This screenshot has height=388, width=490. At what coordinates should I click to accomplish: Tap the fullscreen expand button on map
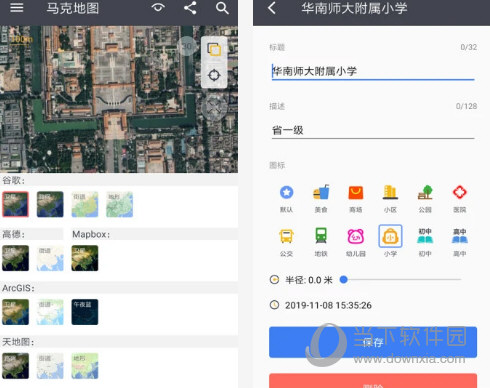coord(214,108)
